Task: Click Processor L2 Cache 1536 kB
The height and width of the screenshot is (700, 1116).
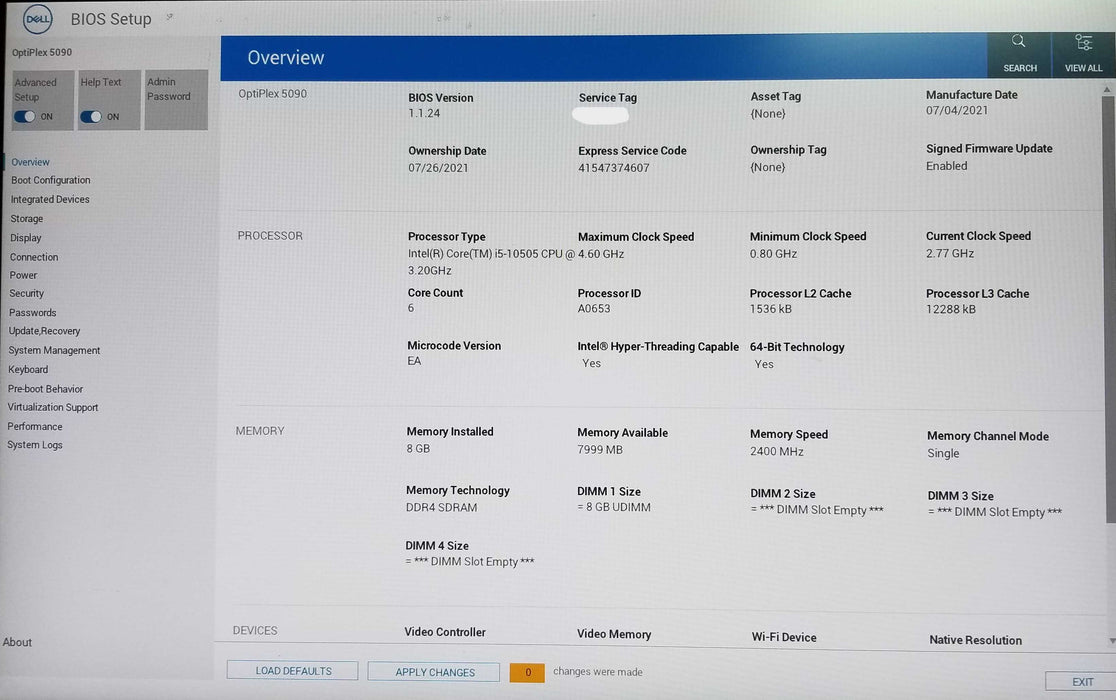Action: 770,309
